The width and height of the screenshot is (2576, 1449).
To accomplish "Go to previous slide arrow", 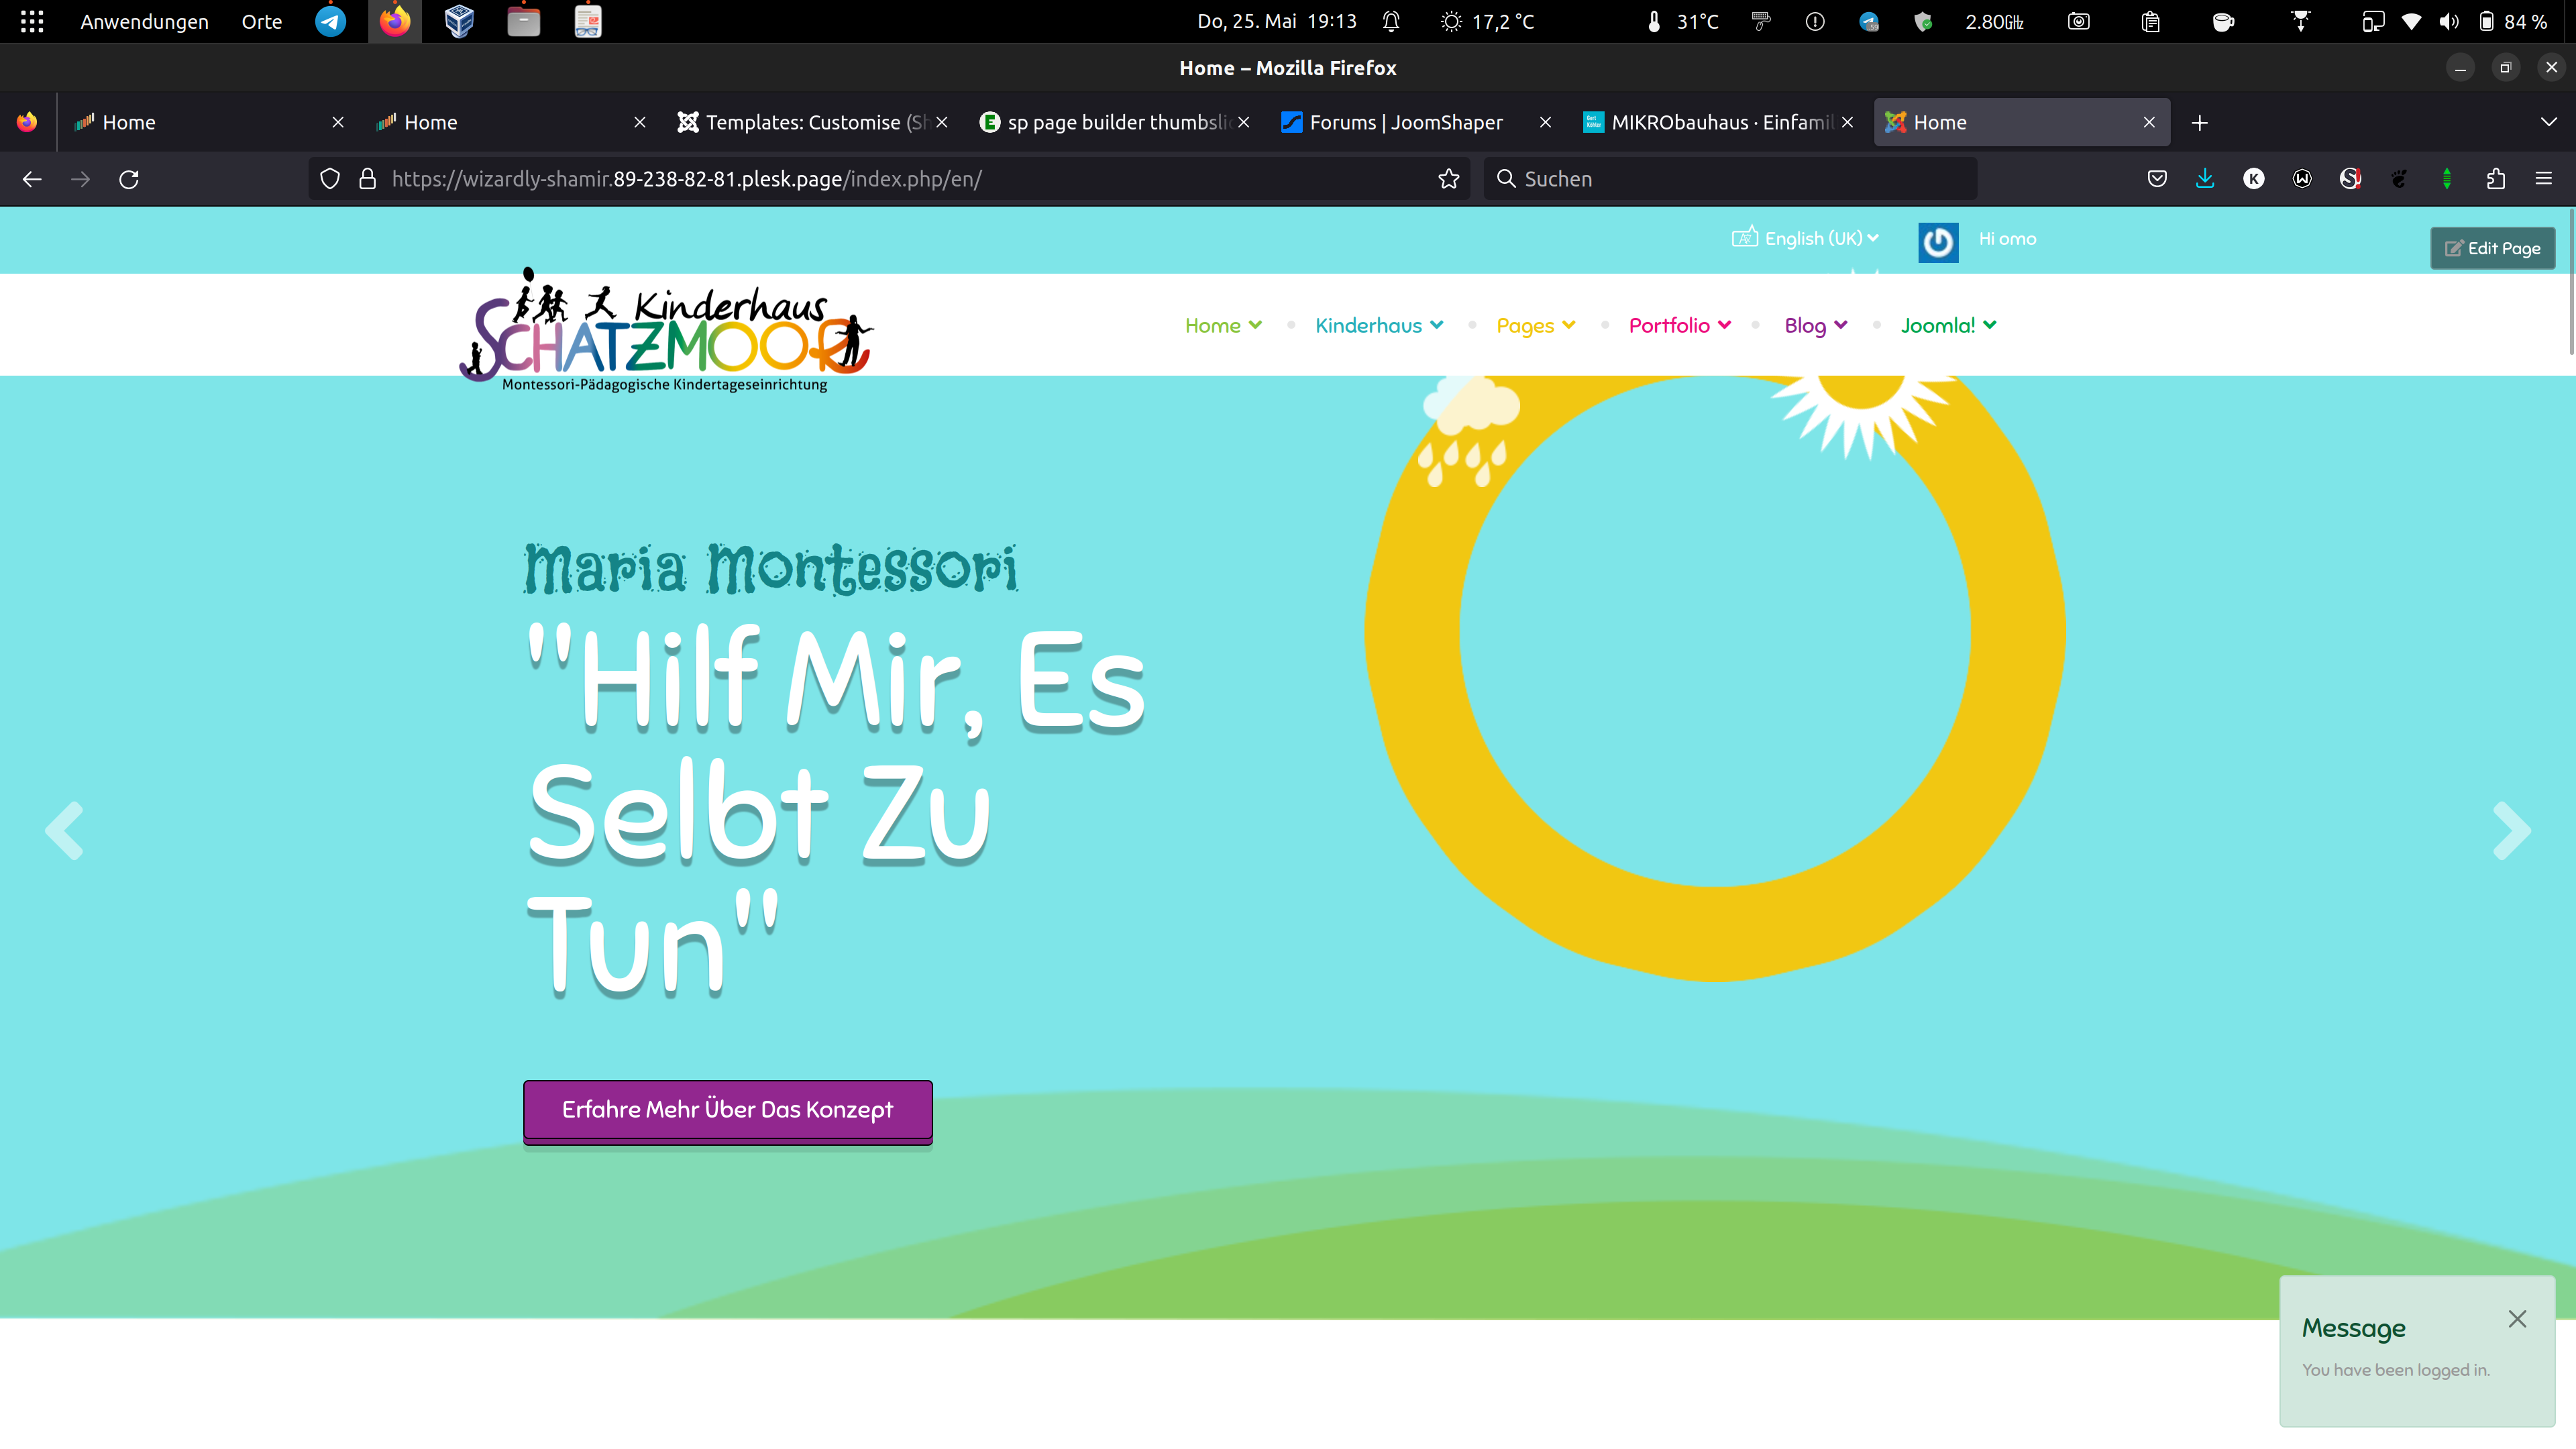I will pyautogui.click(x=64, y=830).
